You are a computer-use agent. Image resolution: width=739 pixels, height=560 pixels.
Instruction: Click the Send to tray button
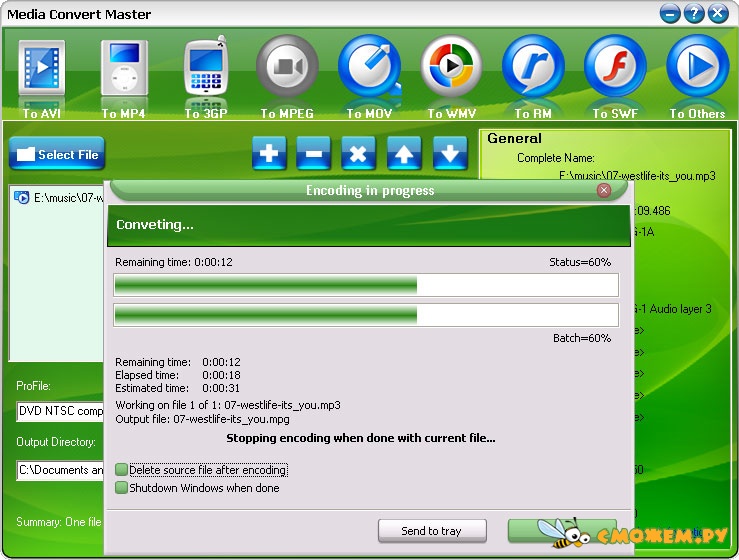tap(432, 531)
